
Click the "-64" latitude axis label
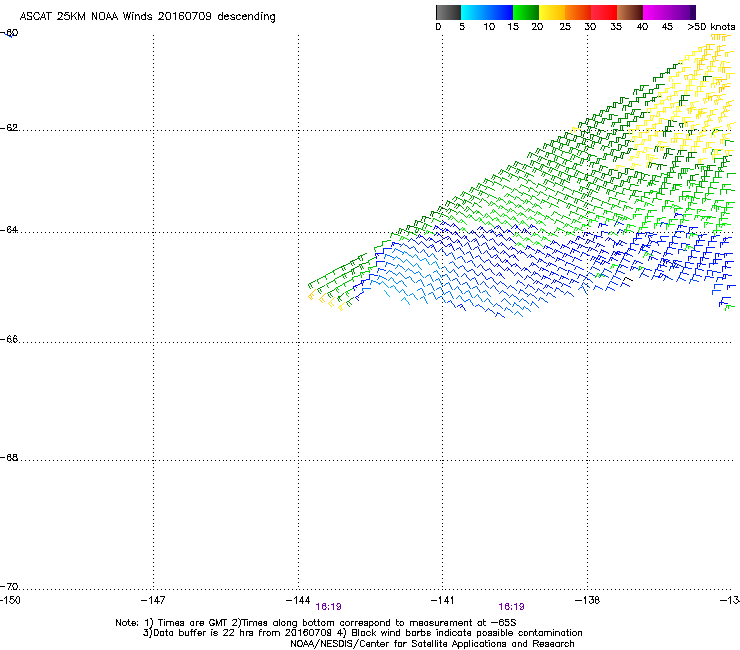[9, 230]
